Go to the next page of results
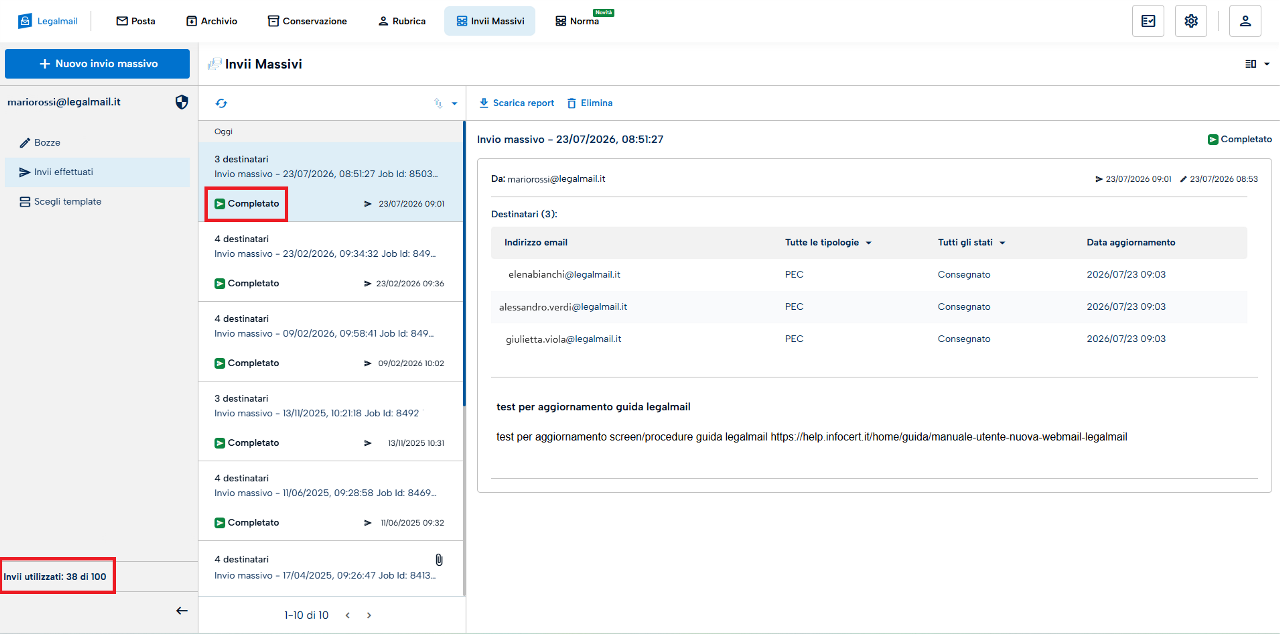Image resolution: width=1280 pixels, height=634 pixels. coord(369,615)
